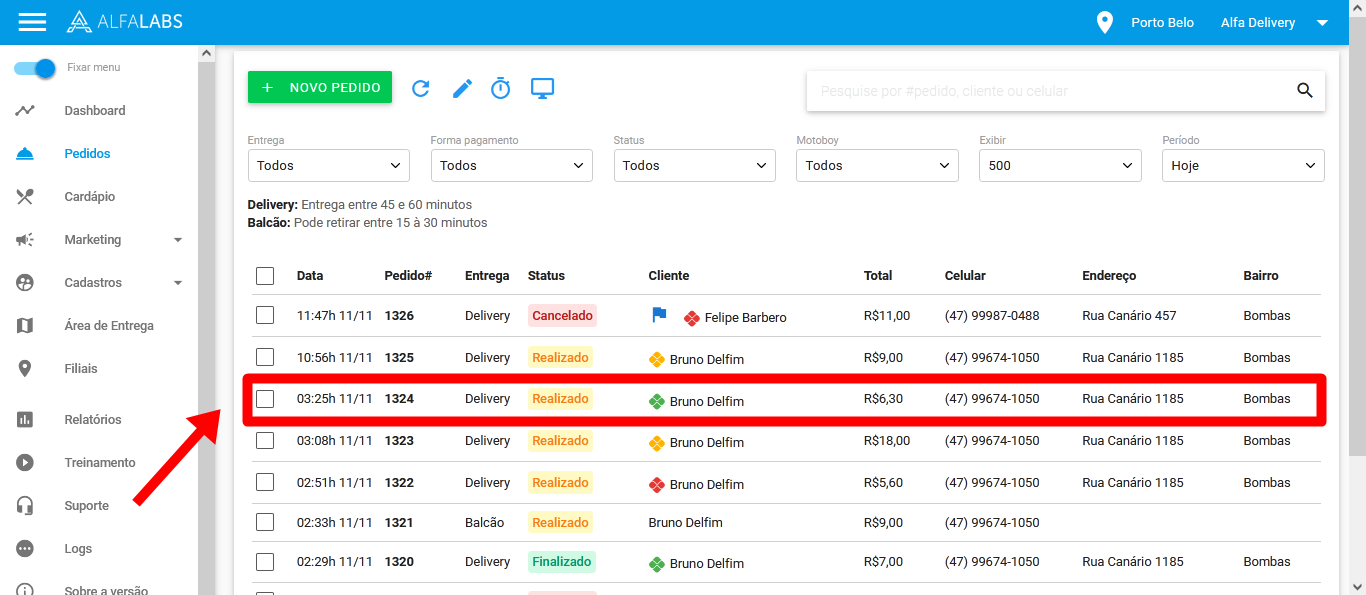Toggle the Fixar menu switch
The height and width of the screenshot is (595, 1366).
[36, 68]
